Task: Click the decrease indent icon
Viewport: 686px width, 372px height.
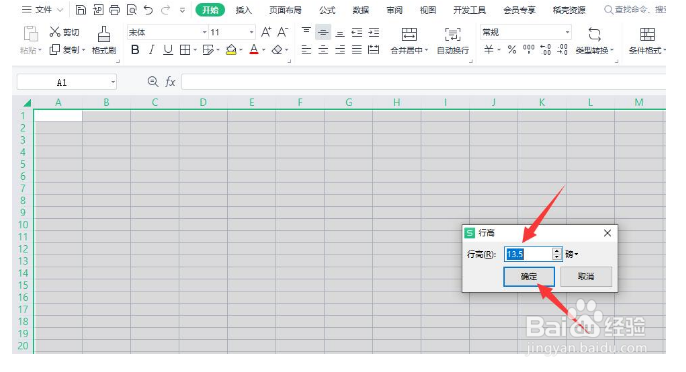Action: [357, 32]
